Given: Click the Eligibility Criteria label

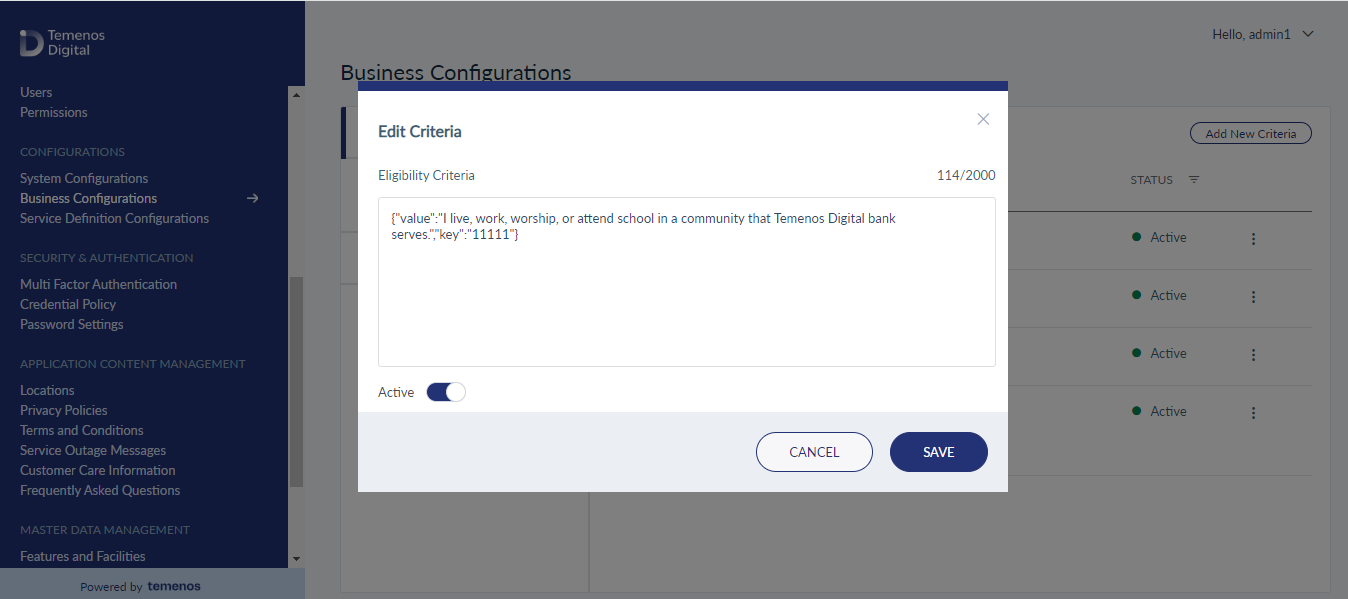Looking at the screenshot, I should click(426, 175).
